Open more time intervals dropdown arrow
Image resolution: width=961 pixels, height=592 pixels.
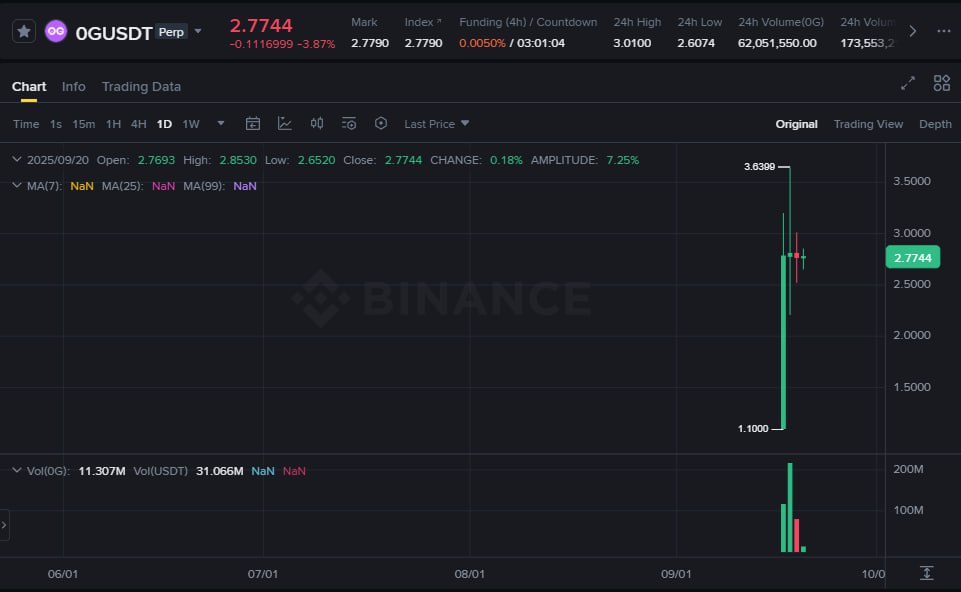tap(221, 123)
